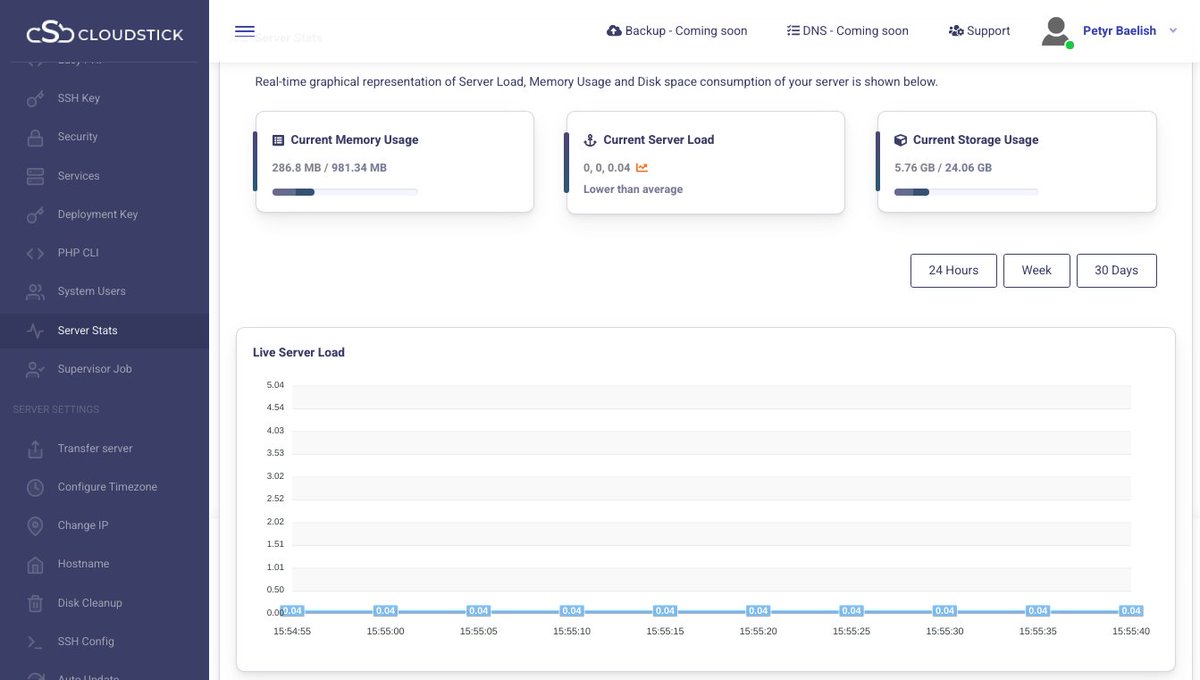Click the SSH Key sidebar icon

(x=35, y=98)
